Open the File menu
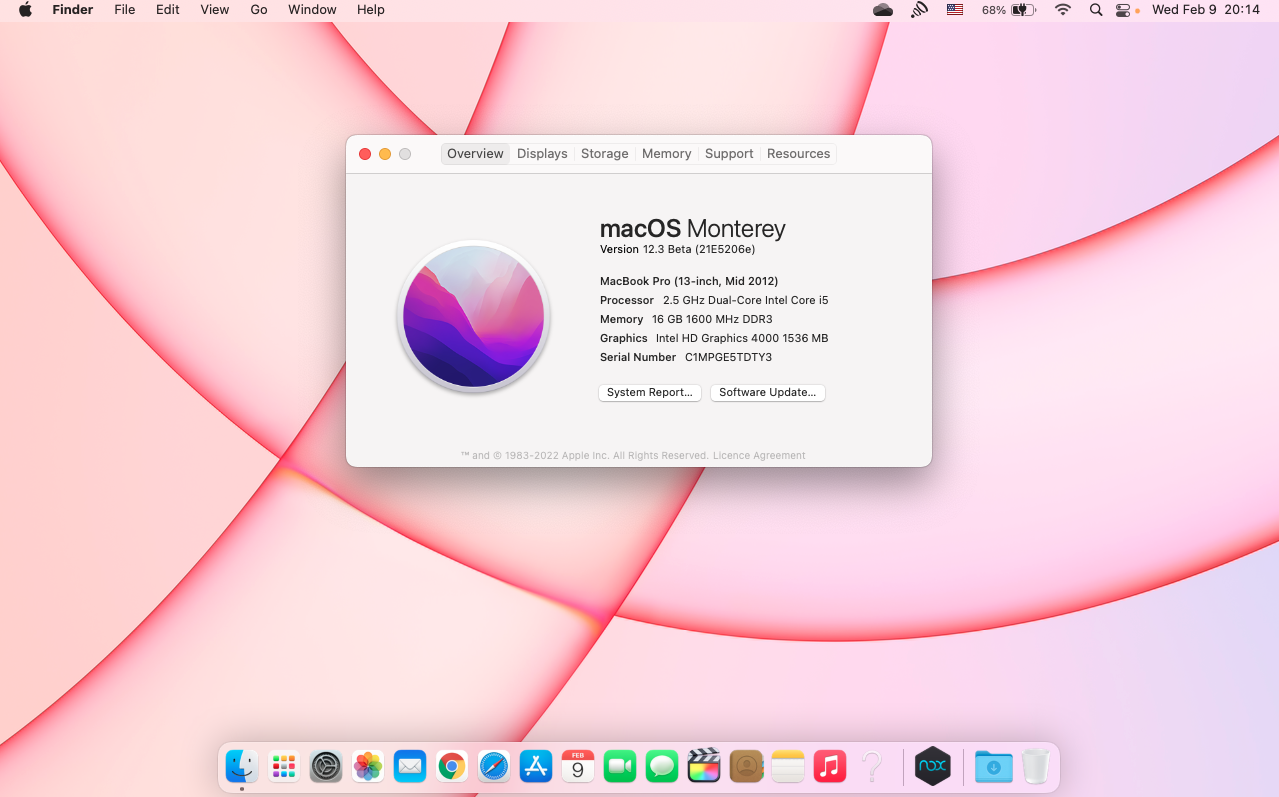This screenshot has width=1279, height=797. 125,10
